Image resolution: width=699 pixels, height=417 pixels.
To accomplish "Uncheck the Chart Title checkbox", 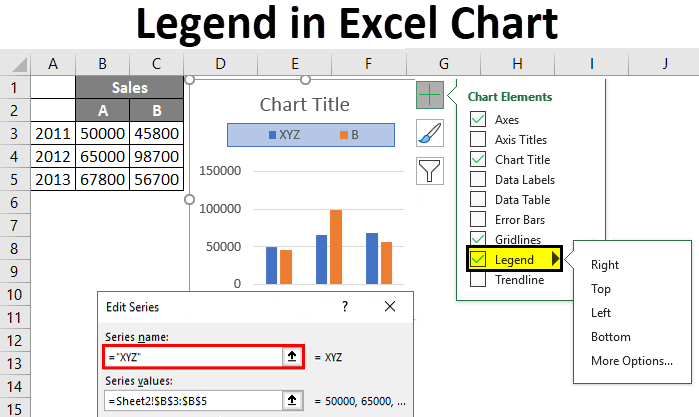I will coord(478,159).
